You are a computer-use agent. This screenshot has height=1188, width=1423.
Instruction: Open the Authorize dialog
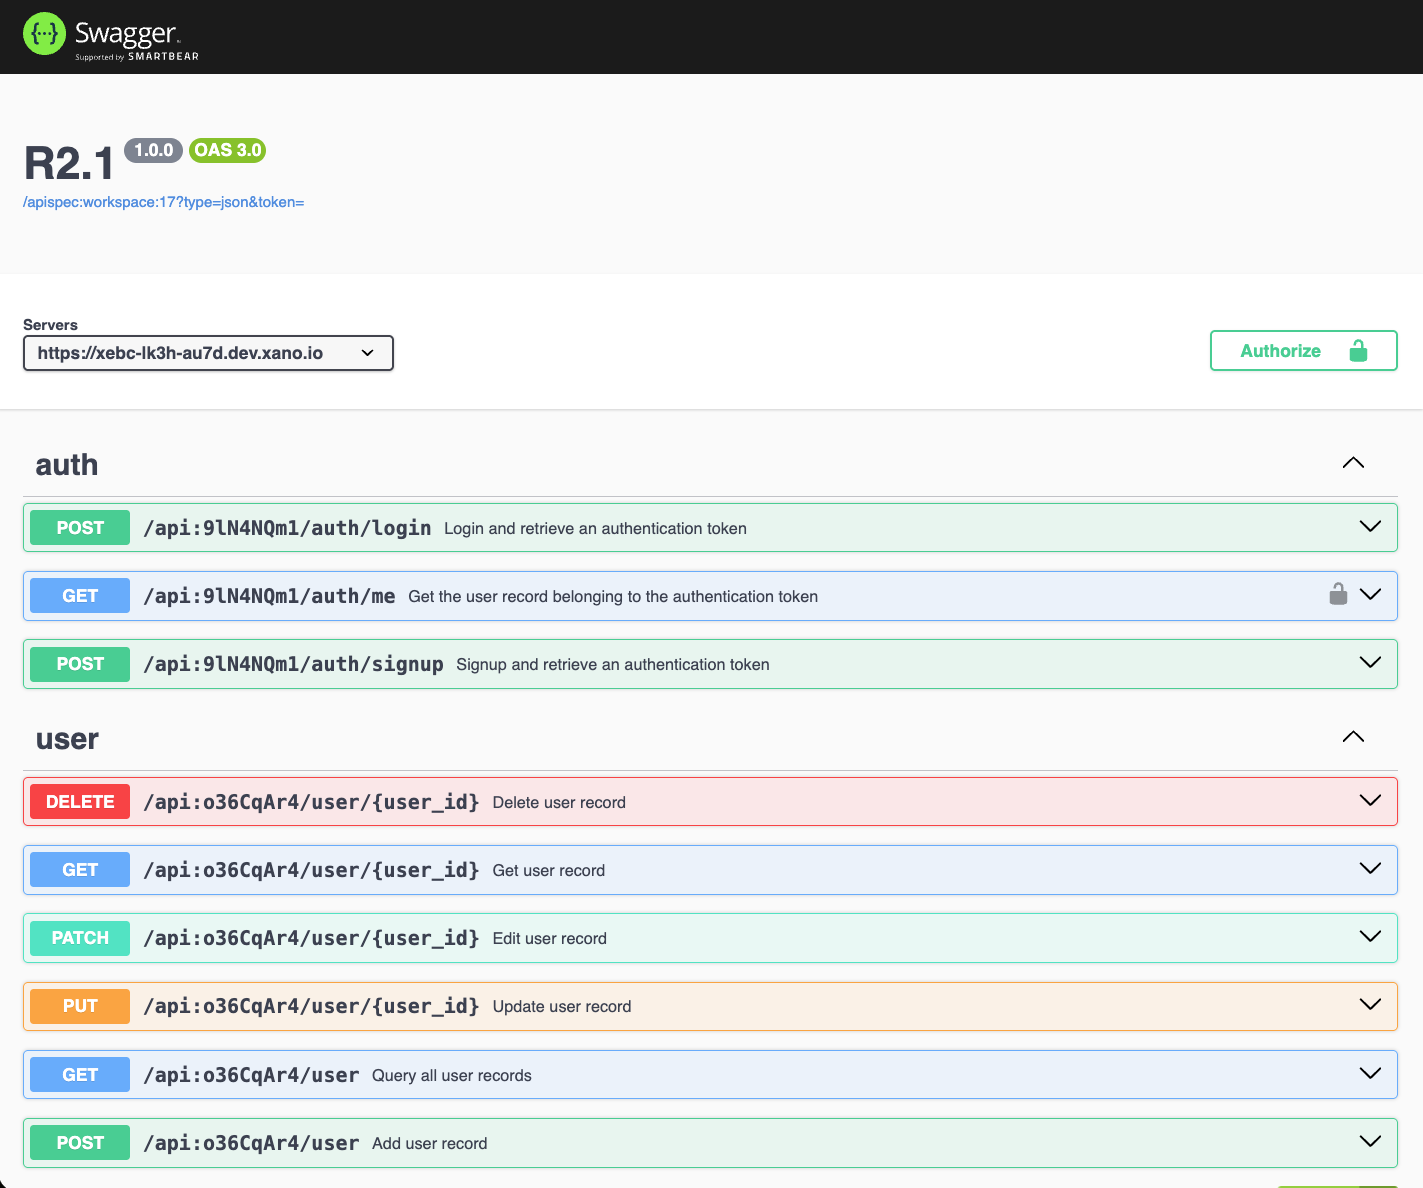[x=1280, y=350]
